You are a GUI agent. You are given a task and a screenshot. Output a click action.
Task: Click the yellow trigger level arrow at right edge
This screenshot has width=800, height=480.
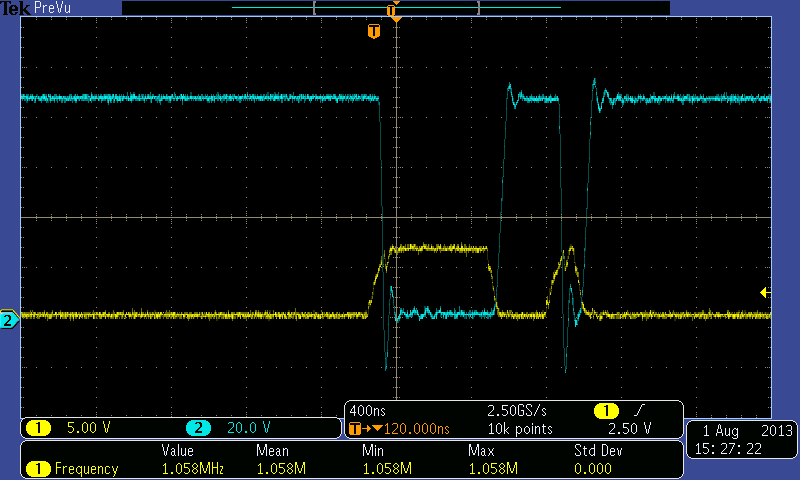click(765, 292)
